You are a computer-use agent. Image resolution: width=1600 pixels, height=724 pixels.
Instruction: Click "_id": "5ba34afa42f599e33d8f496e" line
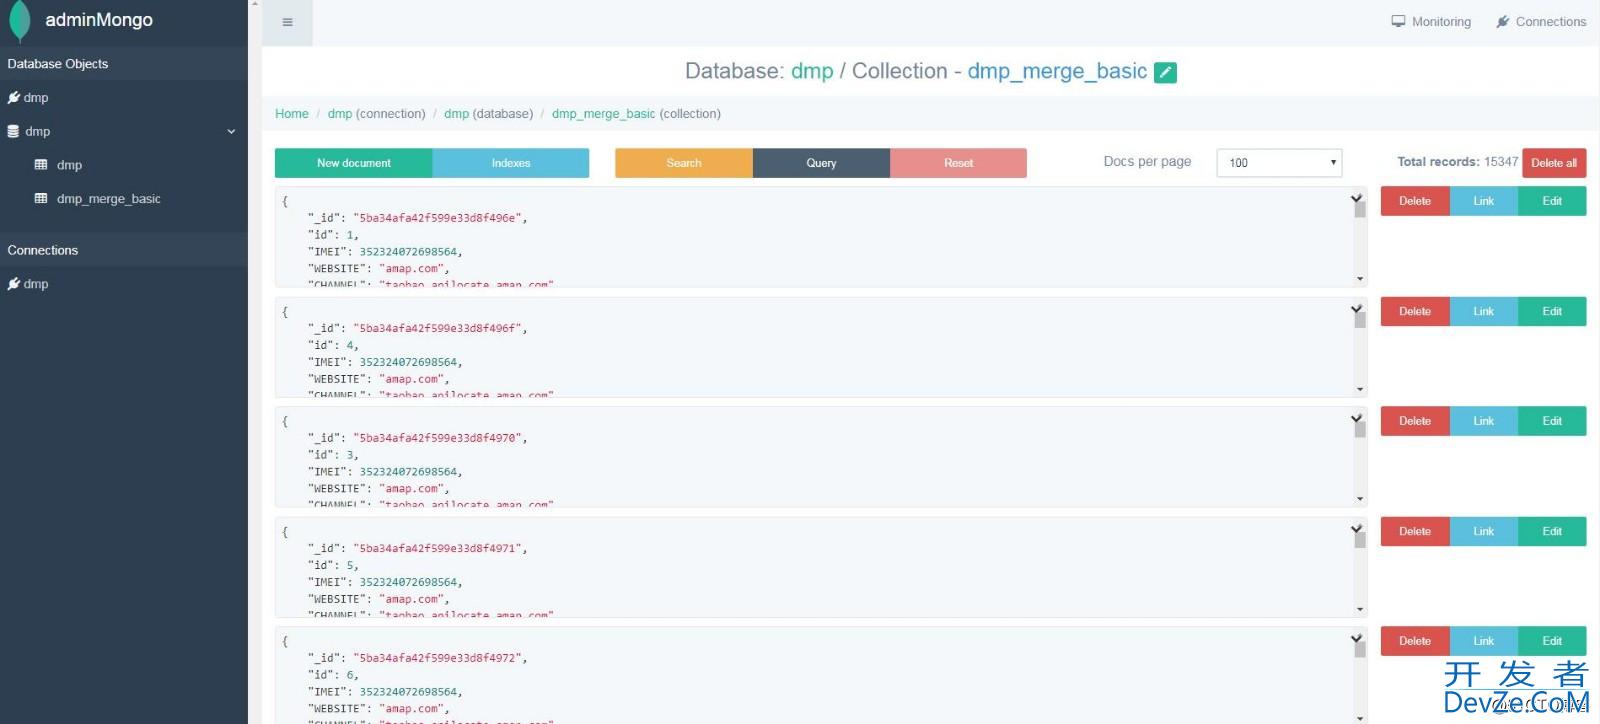coord(417,218)
